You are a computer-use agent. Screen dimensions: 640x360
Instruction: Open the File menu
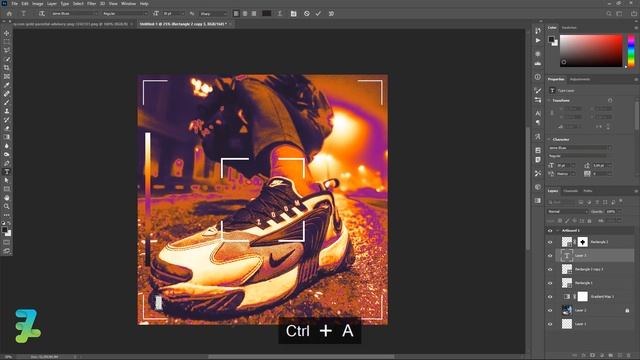15,4
